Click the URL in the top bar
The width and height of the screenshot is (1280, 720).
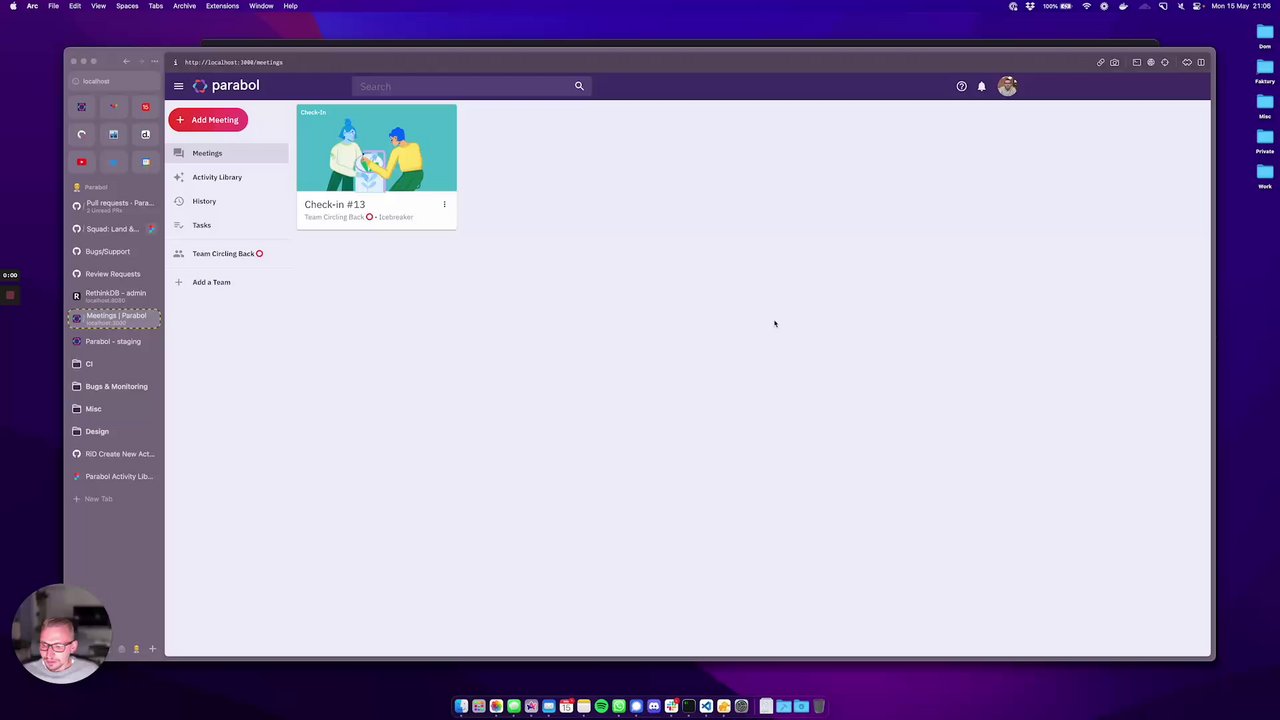coord(233,62)
